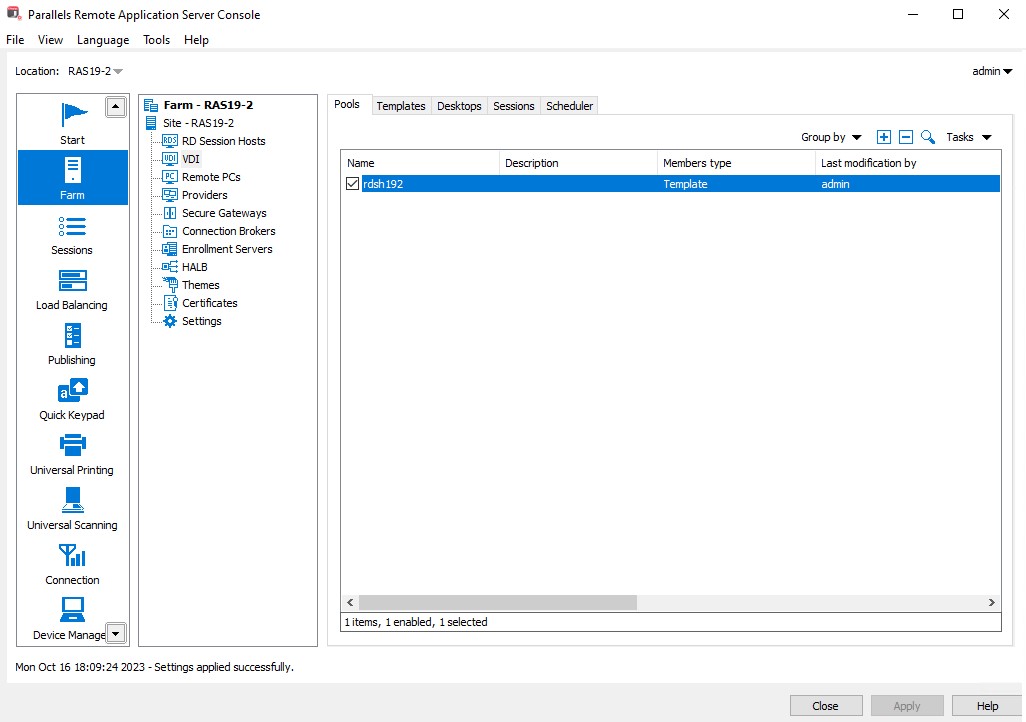This screenshot has width=1026, height=722.
Task: Switch to the Sessions tab
Action: (514, 105)
